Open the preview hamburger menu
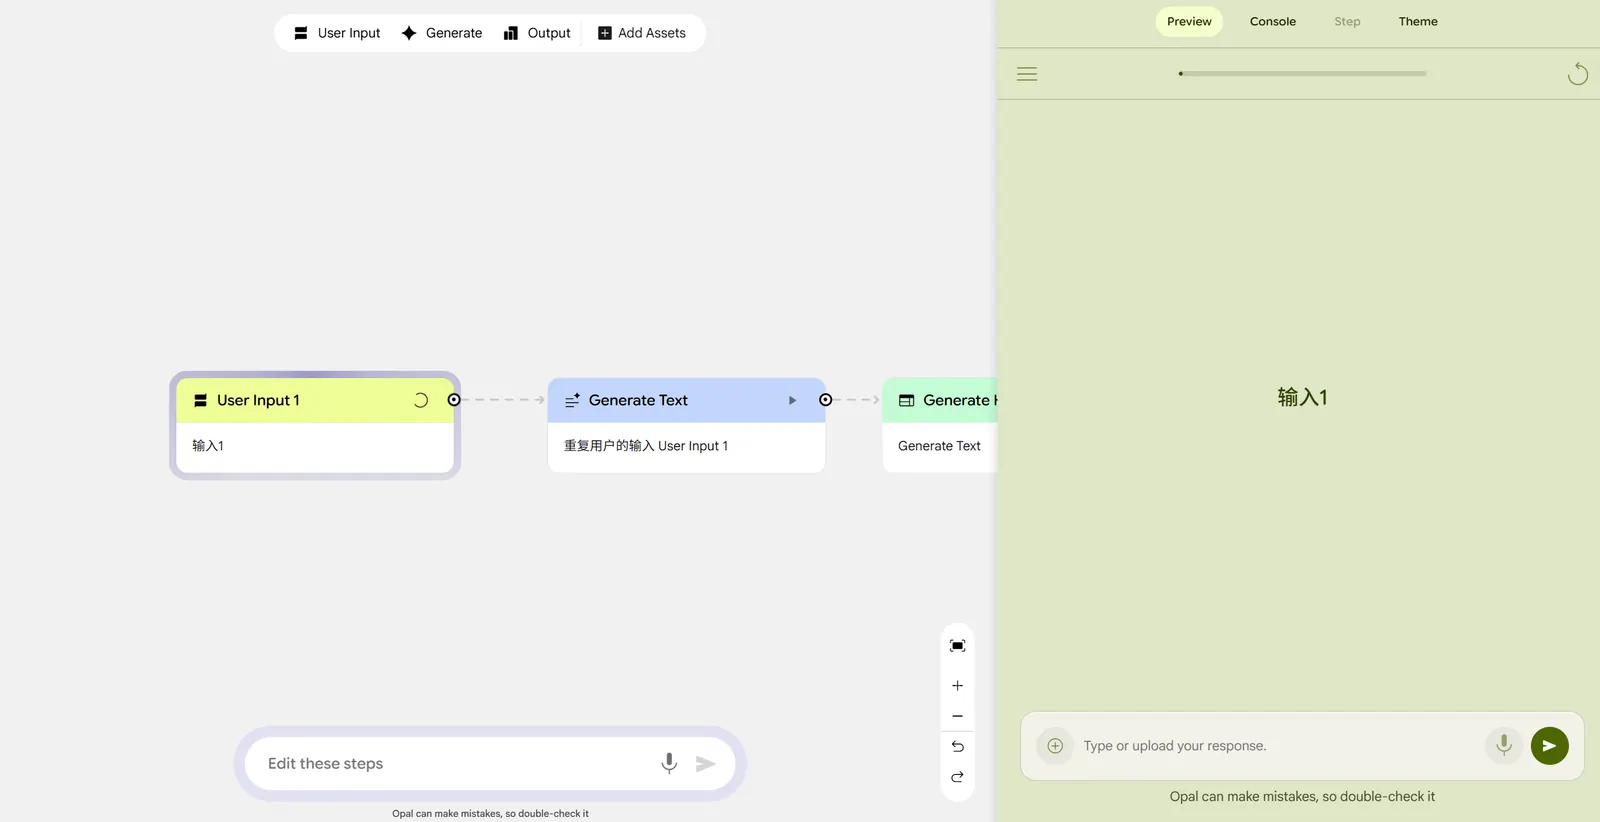Screen dimensions: 1600x822 point(1027,74)
